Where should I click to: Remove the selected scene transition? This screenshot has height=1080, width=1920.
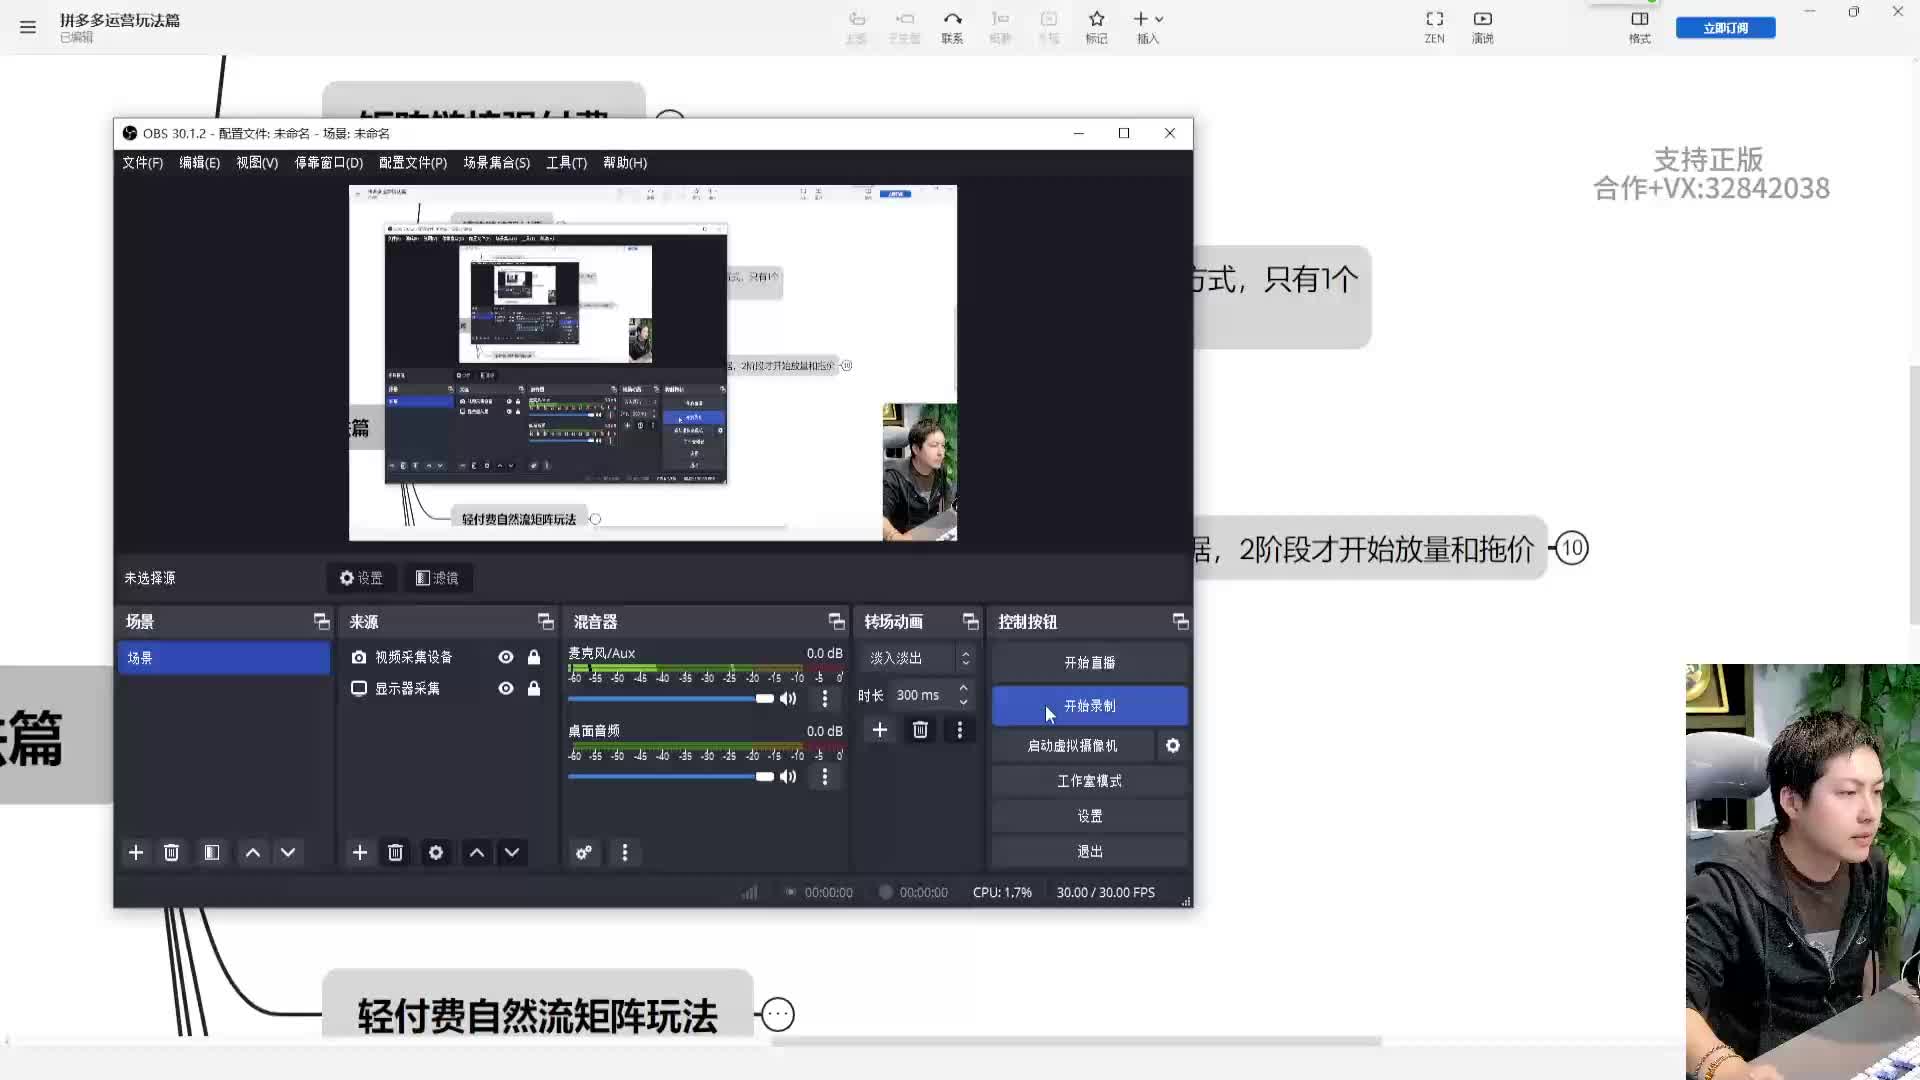tap(920, 730)
